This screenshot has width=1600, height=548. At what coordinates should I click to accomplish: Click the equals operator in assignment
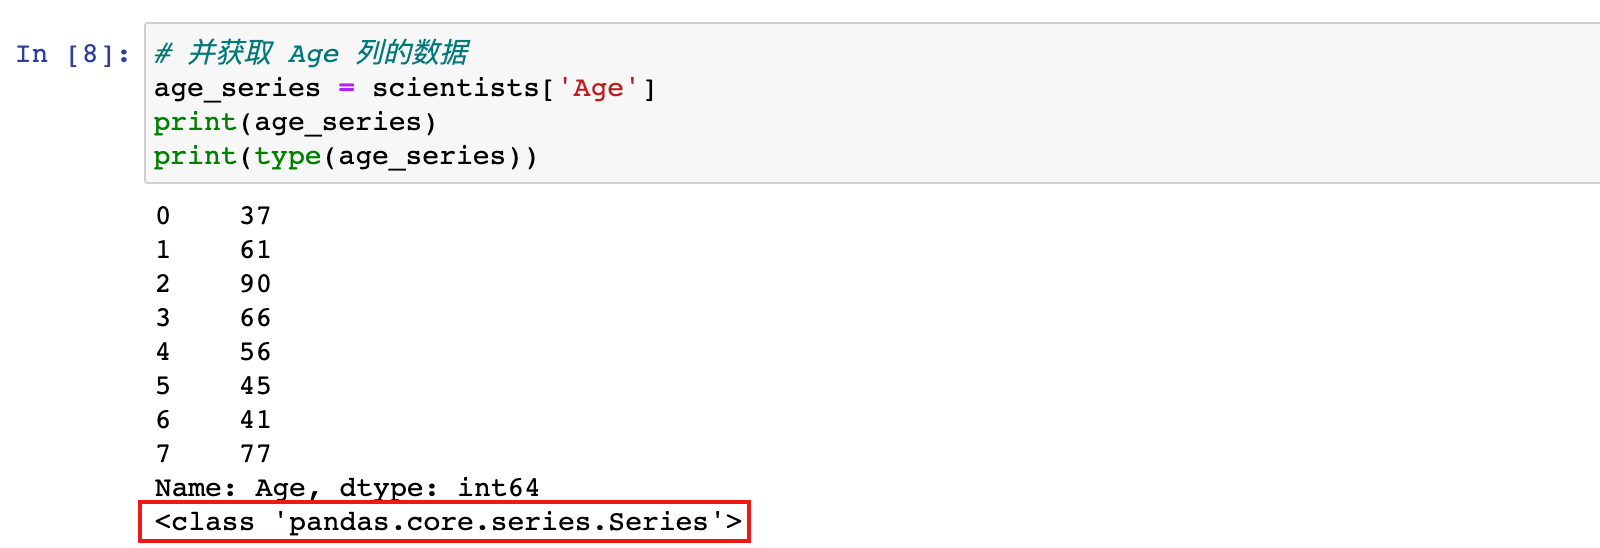tap(346, 88)
